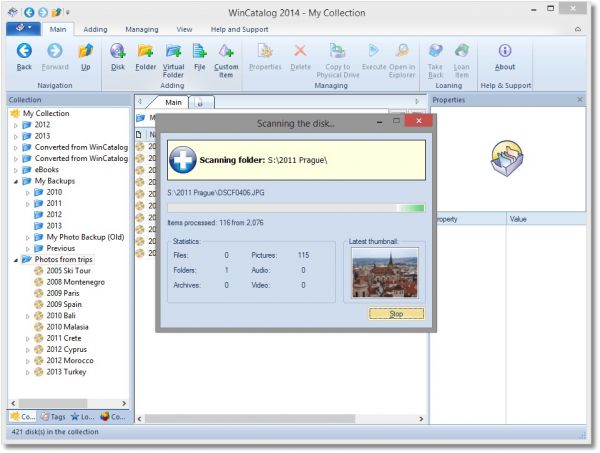Click the File add icon
600x453 pixels.
[199, 52]
